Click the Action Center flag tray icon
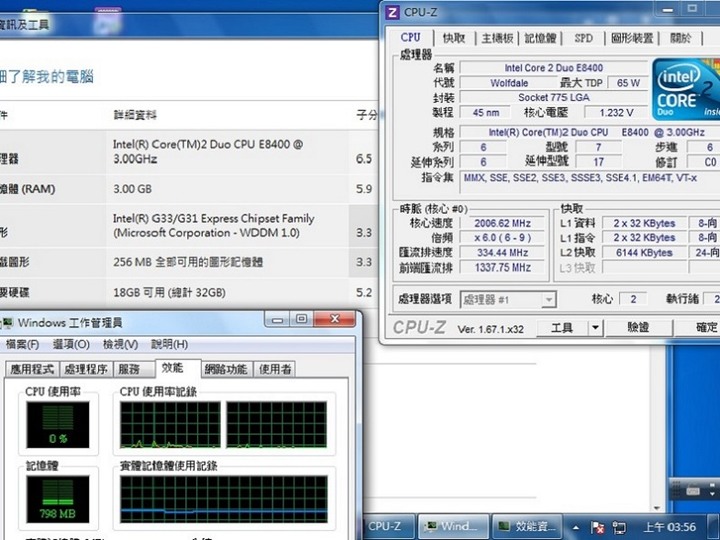Viewport: 720px width, 540px height. (x=597, y=527)
